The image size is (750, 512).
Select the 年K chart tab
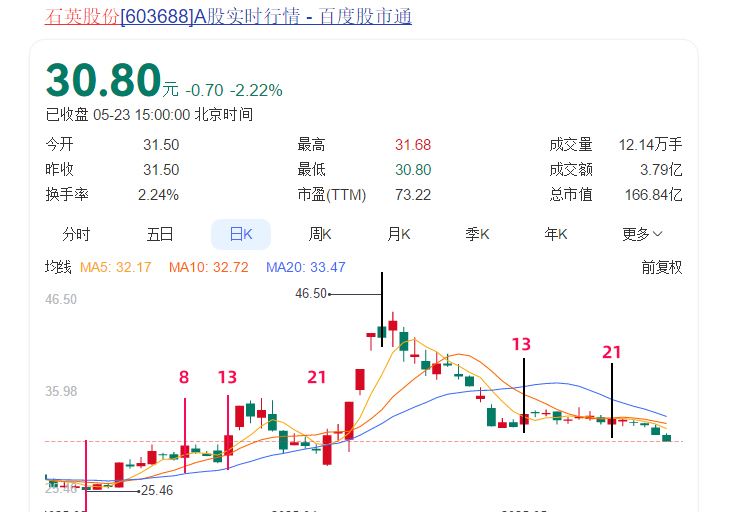(x=556, y=234)
